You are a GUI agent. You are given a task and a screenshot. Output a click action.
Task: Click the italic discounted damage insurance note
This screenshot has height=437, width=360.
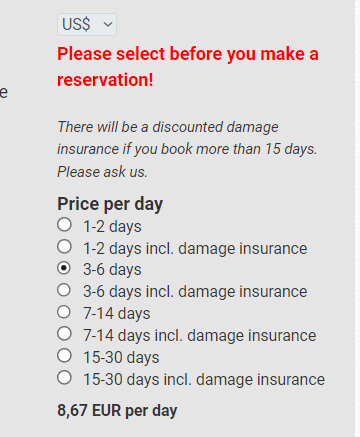click(187, 149)
